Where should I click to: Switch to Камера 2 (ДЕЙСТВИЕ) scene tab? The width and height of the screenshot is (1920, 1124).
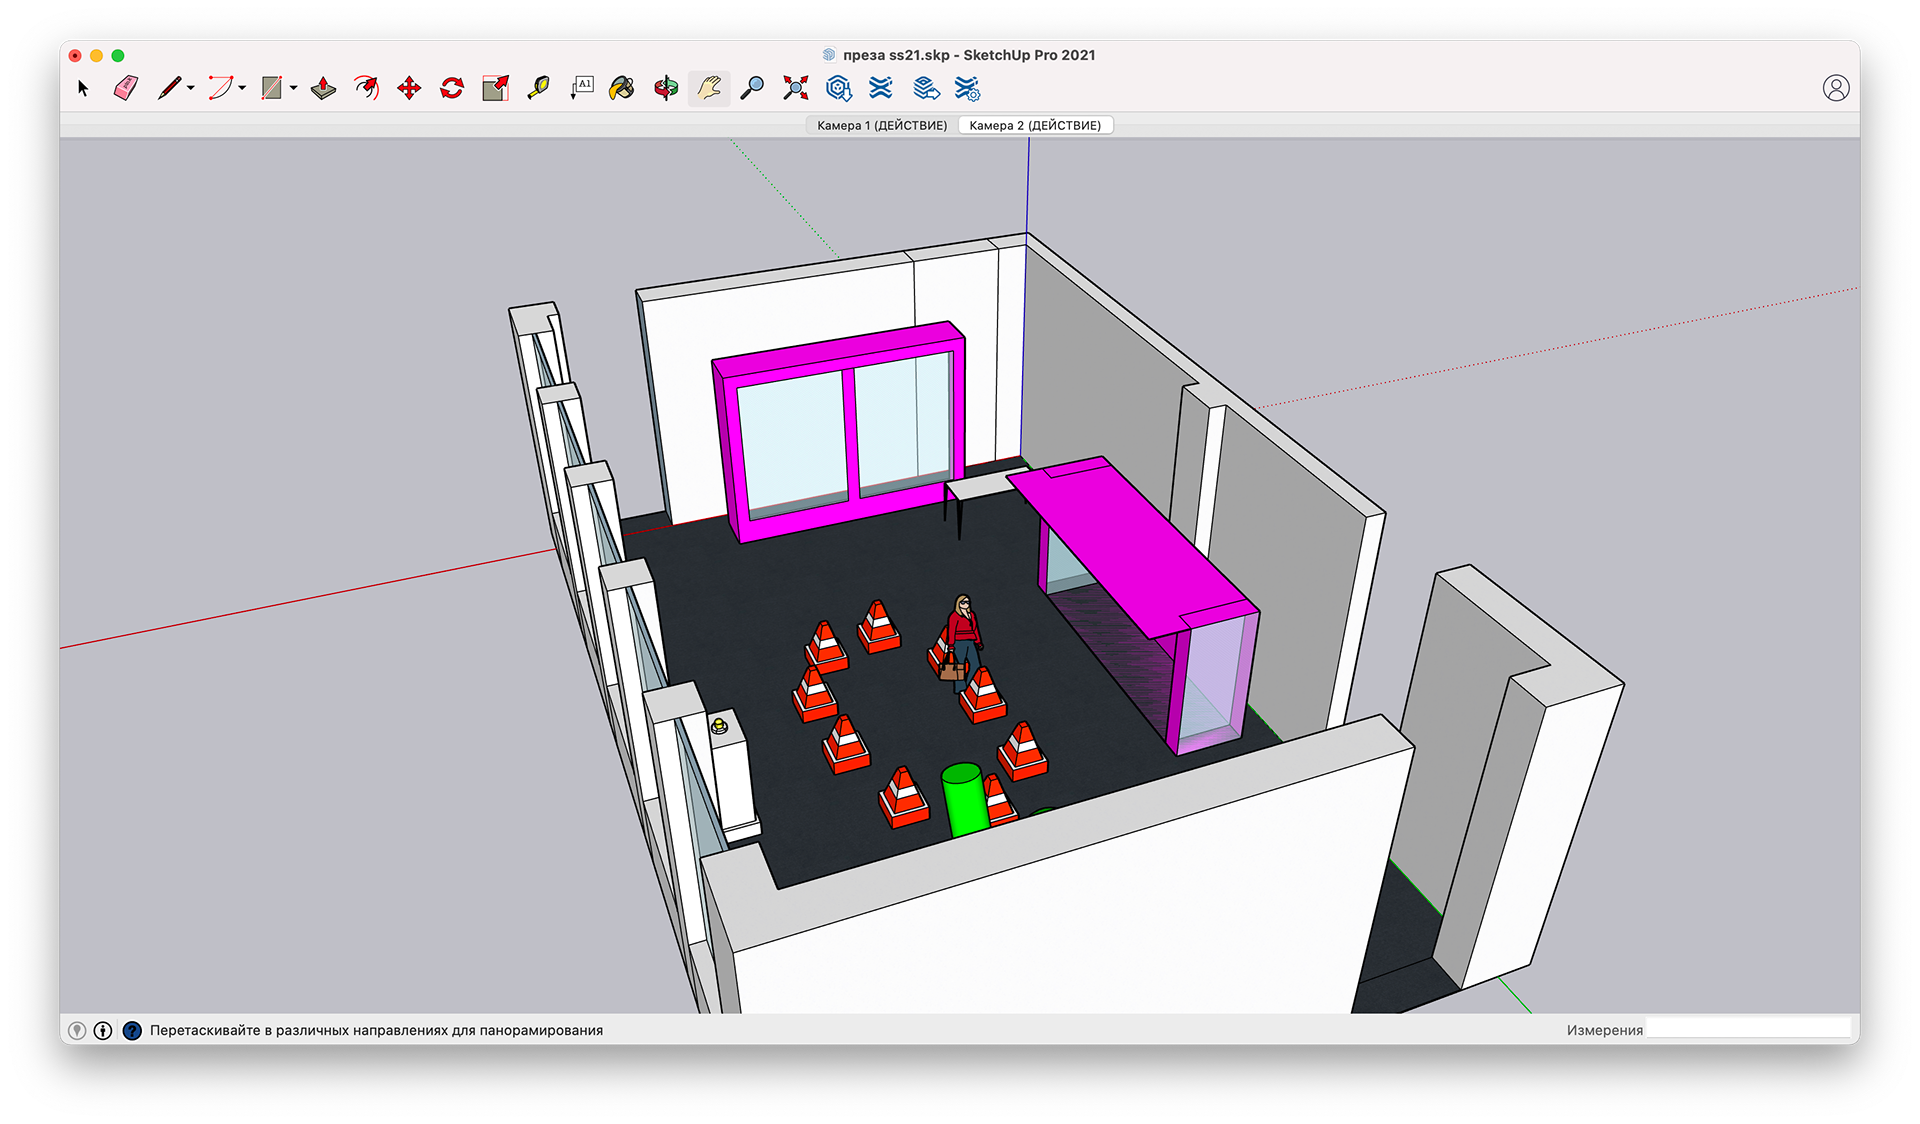(x=1035, y=126)
